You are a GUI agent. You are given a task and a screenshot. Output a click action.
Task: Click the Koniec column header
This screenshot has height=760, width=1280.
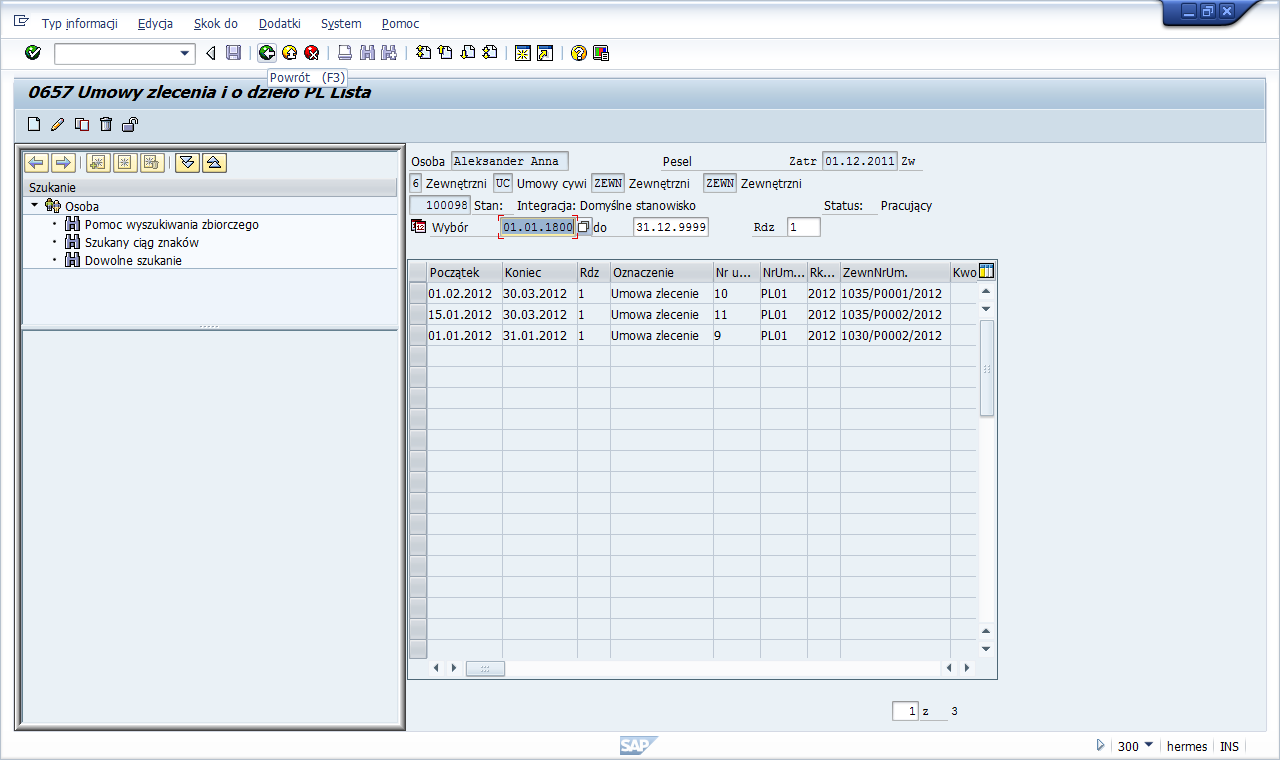pos(539,272)
